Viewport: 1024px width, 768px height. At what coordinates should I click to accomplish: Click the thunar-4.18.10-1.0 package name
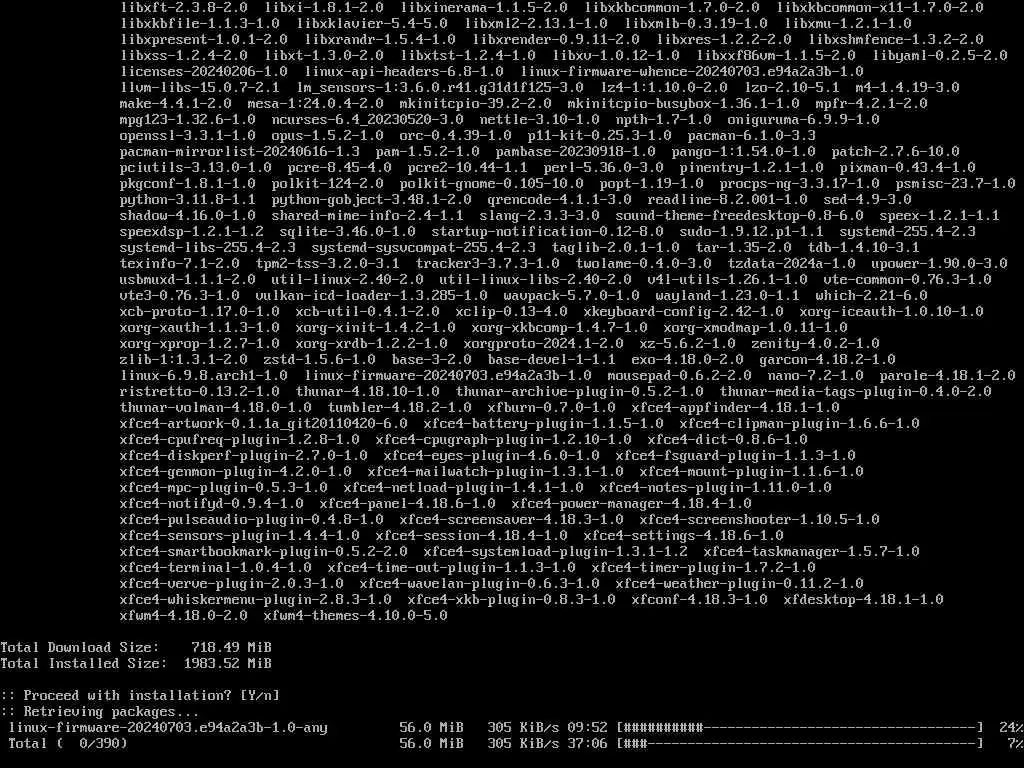[x=368, y=391]
